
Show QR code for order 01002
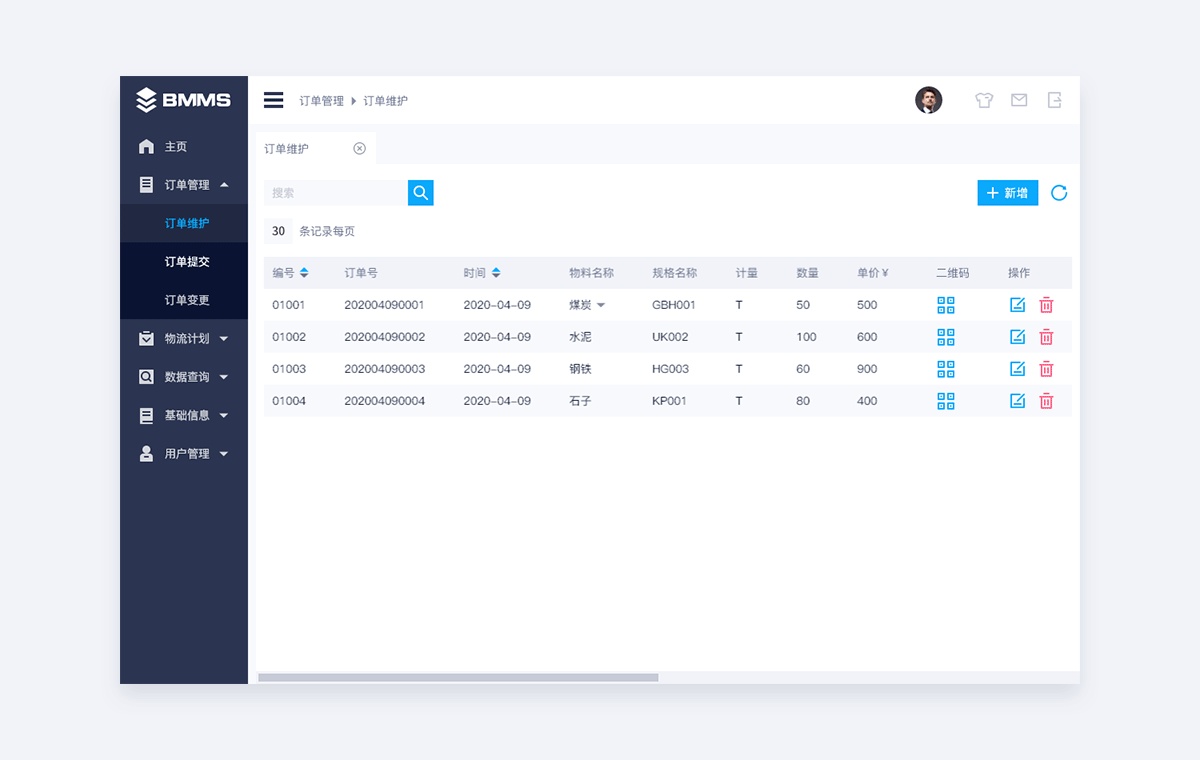click(946, 337)
